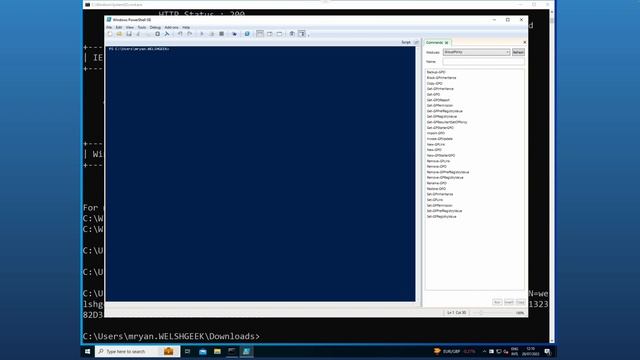Image resolution: width=640 pixels, height=360 pixels.
Task: Show hidden system tray icons chevron
Action: 484,351
